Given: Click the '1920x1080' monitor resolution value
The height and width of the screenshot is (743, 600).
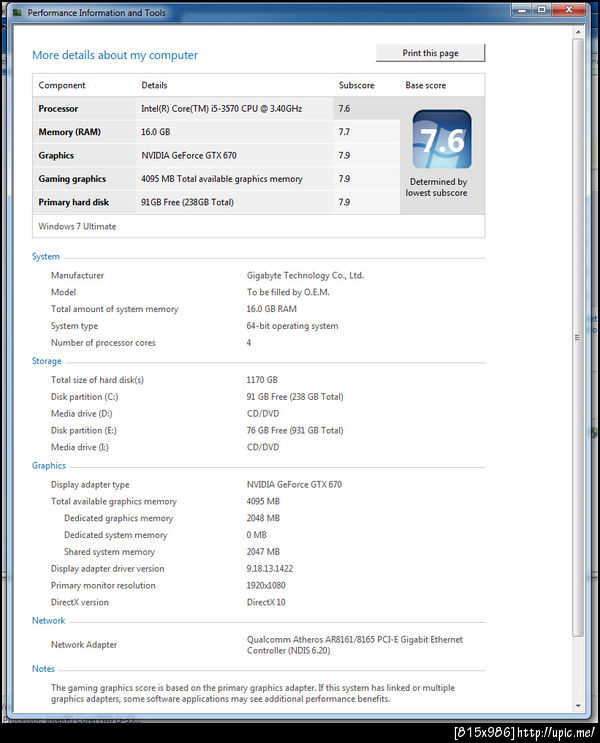Looking at the screenshot, I should tap(266, 586).
